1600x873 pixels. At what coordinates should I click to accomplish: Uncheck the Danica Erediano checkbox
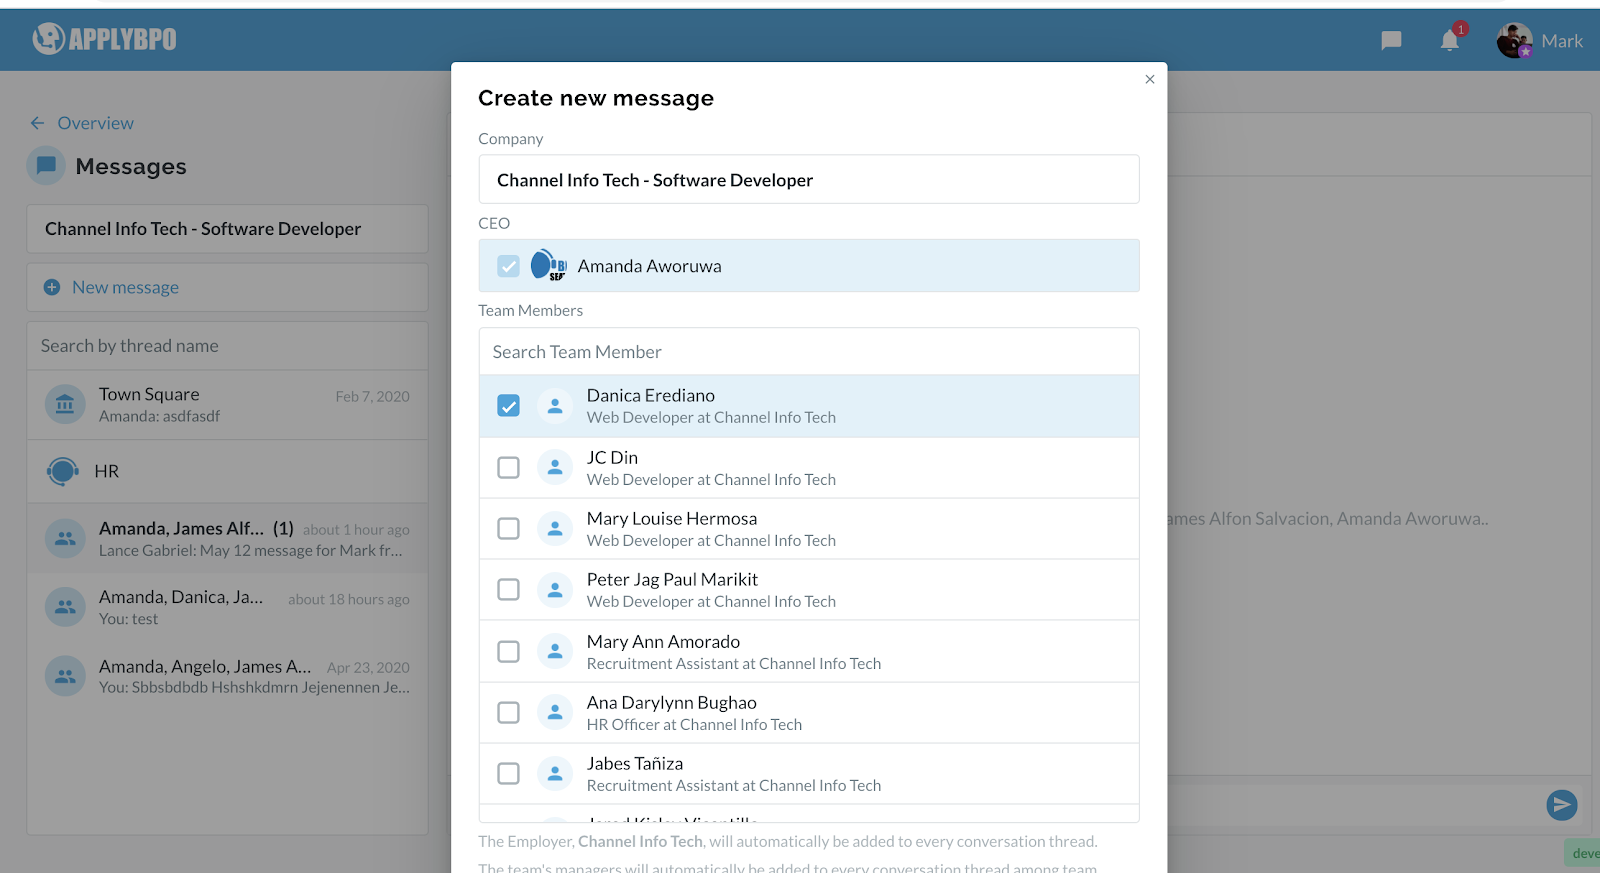(x=509, y=406)
